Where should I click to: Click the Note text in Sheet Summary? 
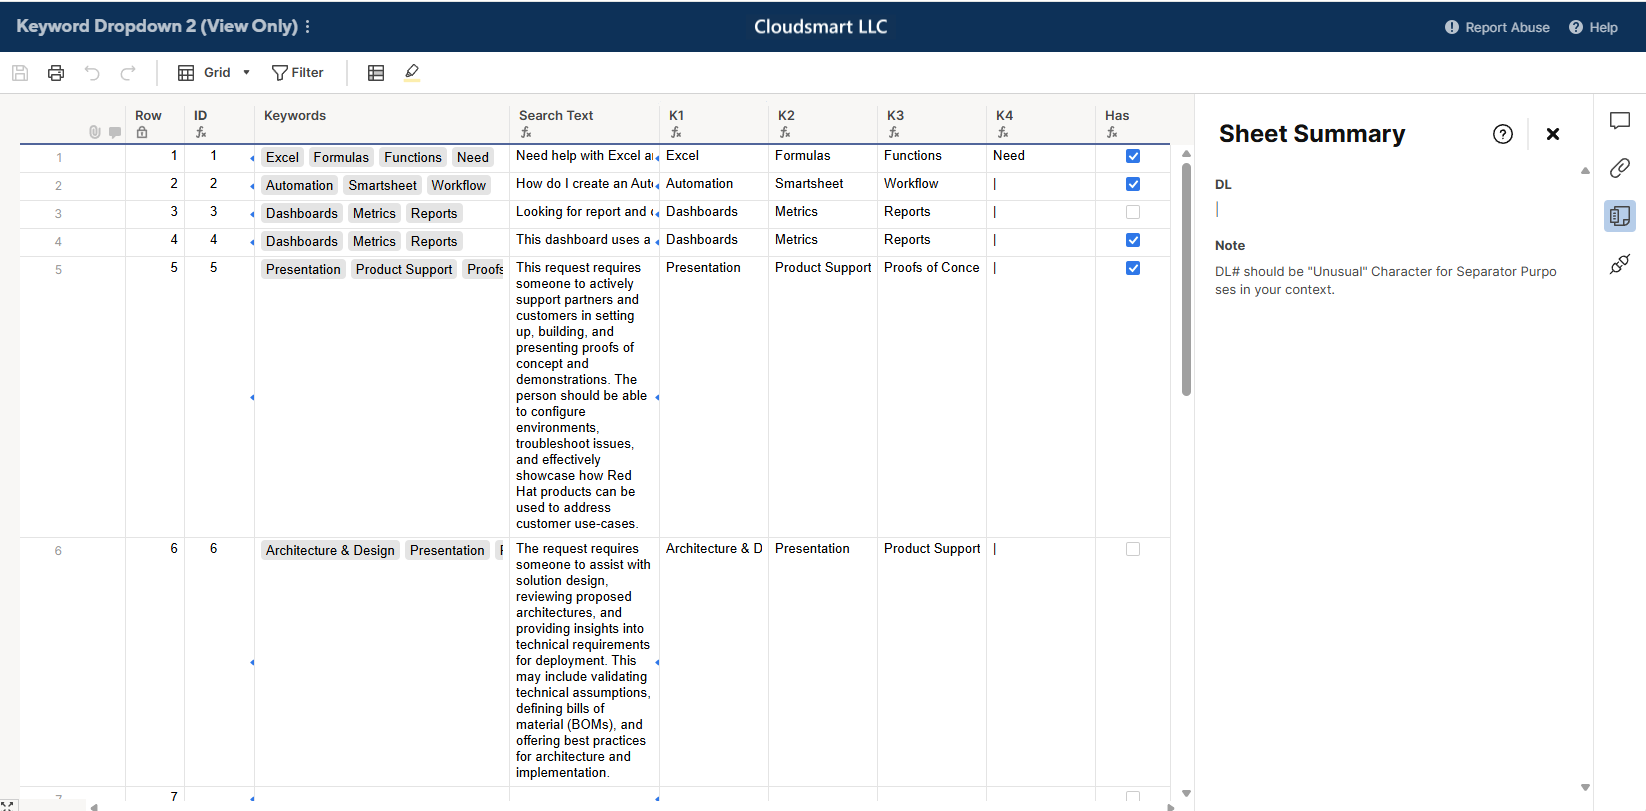pos(1386,280)
